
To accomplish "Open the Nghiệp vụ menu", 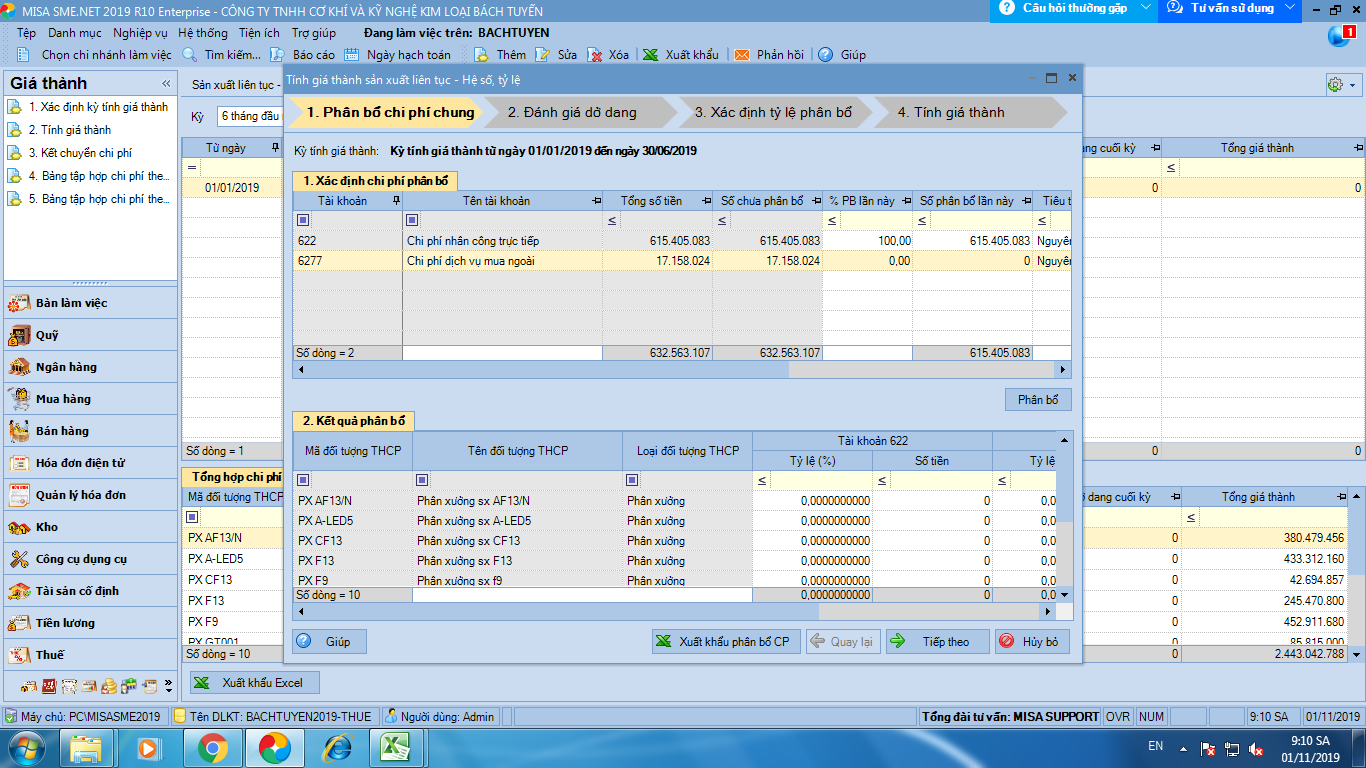I will tap(140, 33).
